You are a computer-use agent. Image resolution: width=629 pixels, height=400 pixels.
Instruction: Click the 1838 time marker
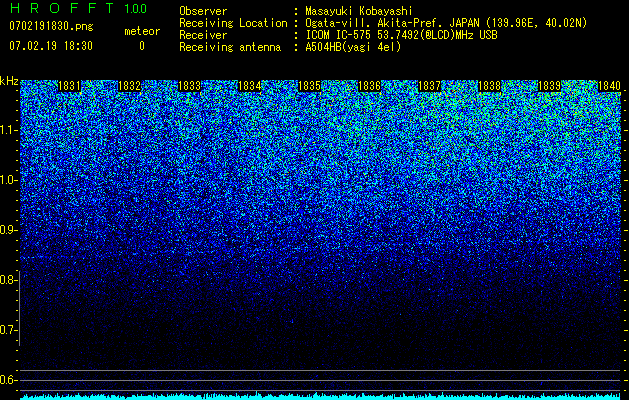coord(490,86)
